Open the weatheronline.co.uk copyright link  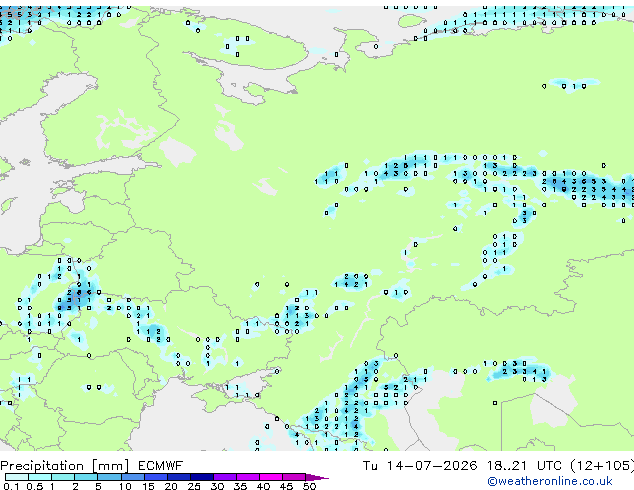tap(550, 481)
